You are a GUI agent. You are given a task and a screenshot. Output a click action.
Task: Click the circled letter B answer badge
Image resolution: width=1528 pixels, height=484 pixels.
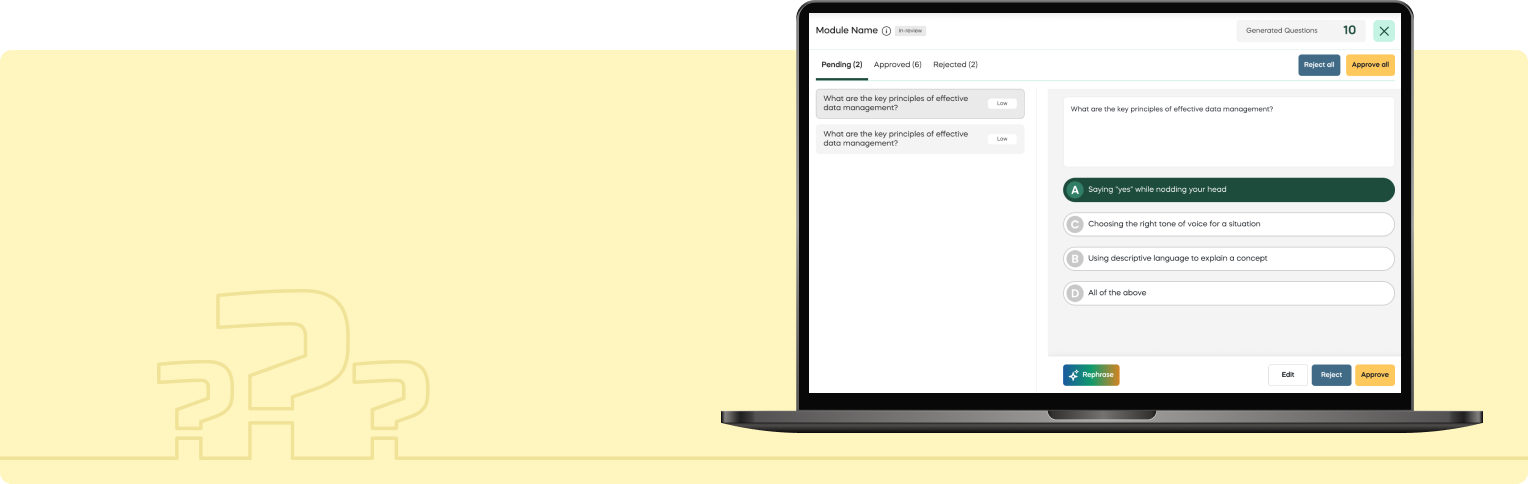(x=1075, y=259)
